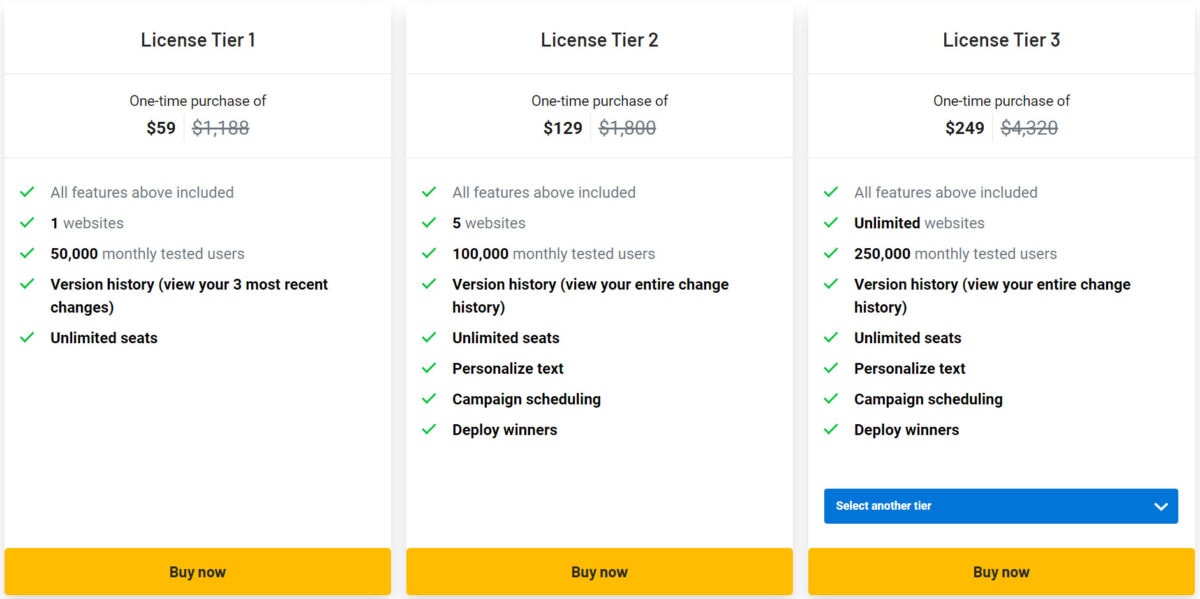Click the checkmark beside "Deploy winners" in Tier 2
The image size is (1200, 599).
pos(430,430)
